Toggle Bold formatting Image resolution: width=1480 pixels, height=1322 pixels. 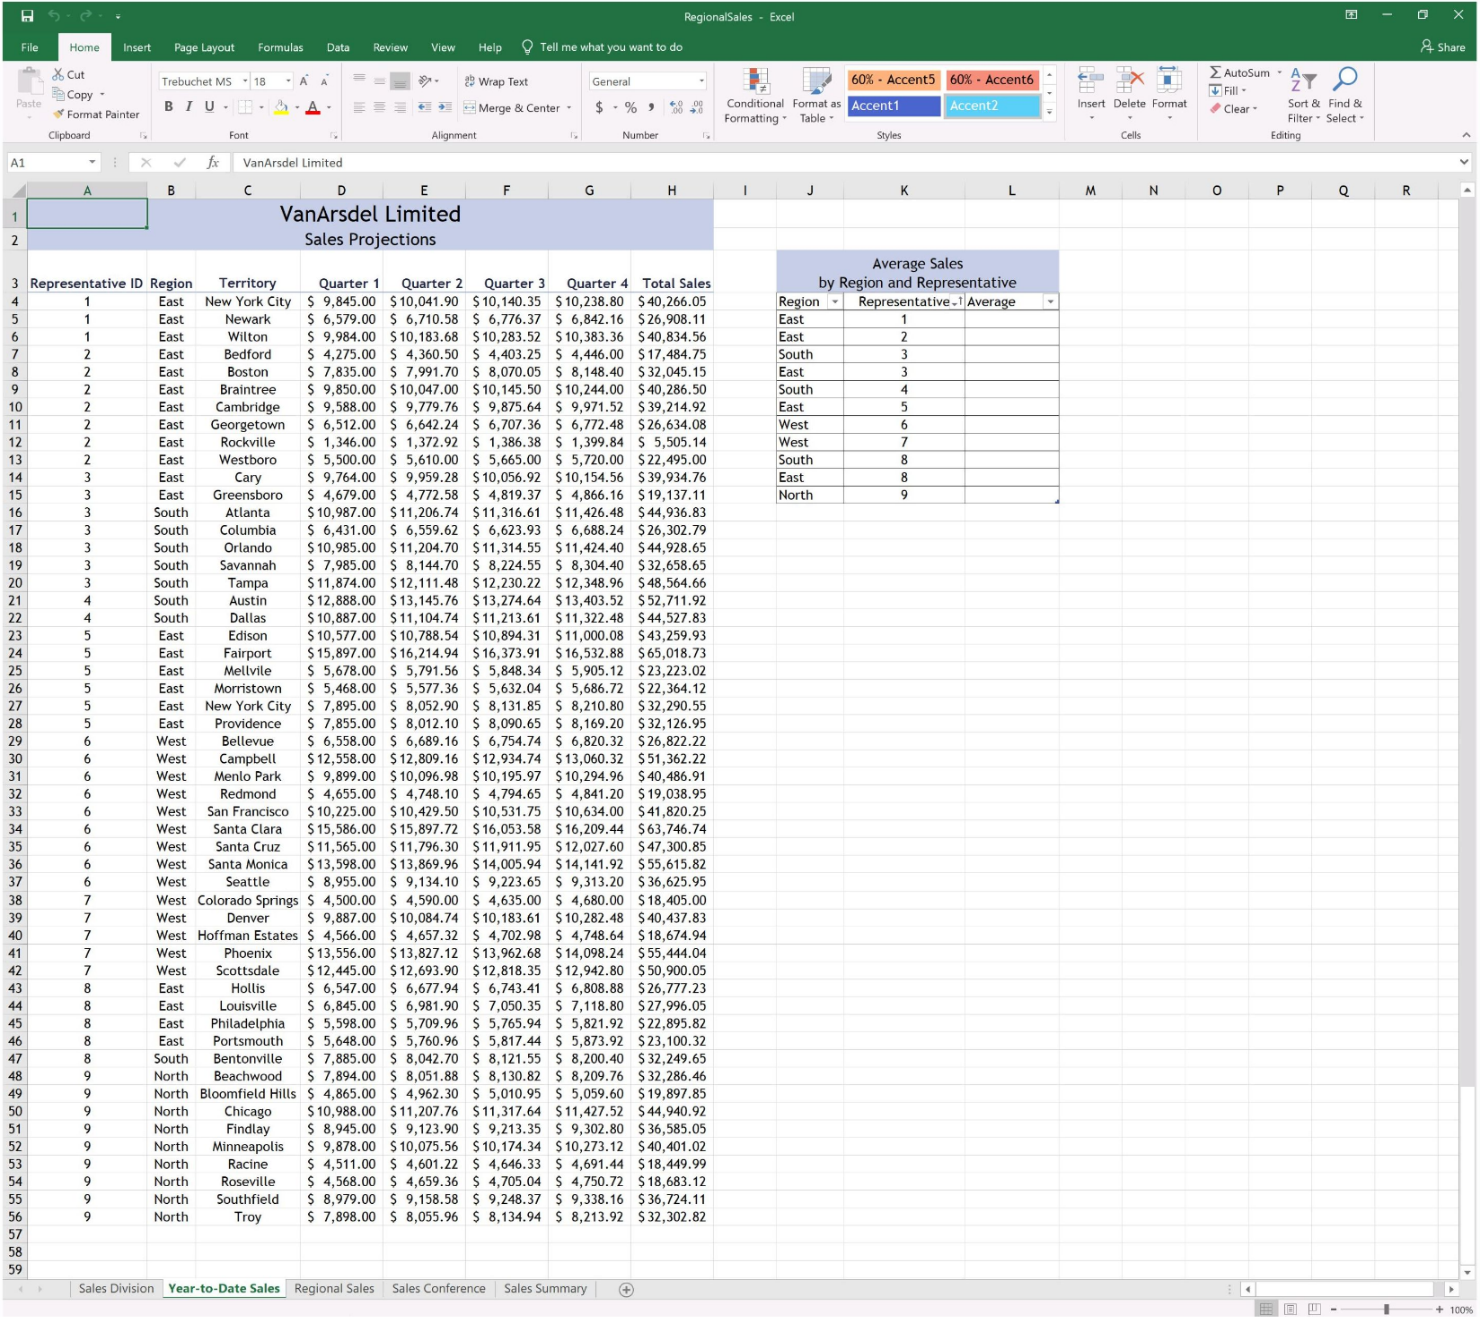click(168, 107)
